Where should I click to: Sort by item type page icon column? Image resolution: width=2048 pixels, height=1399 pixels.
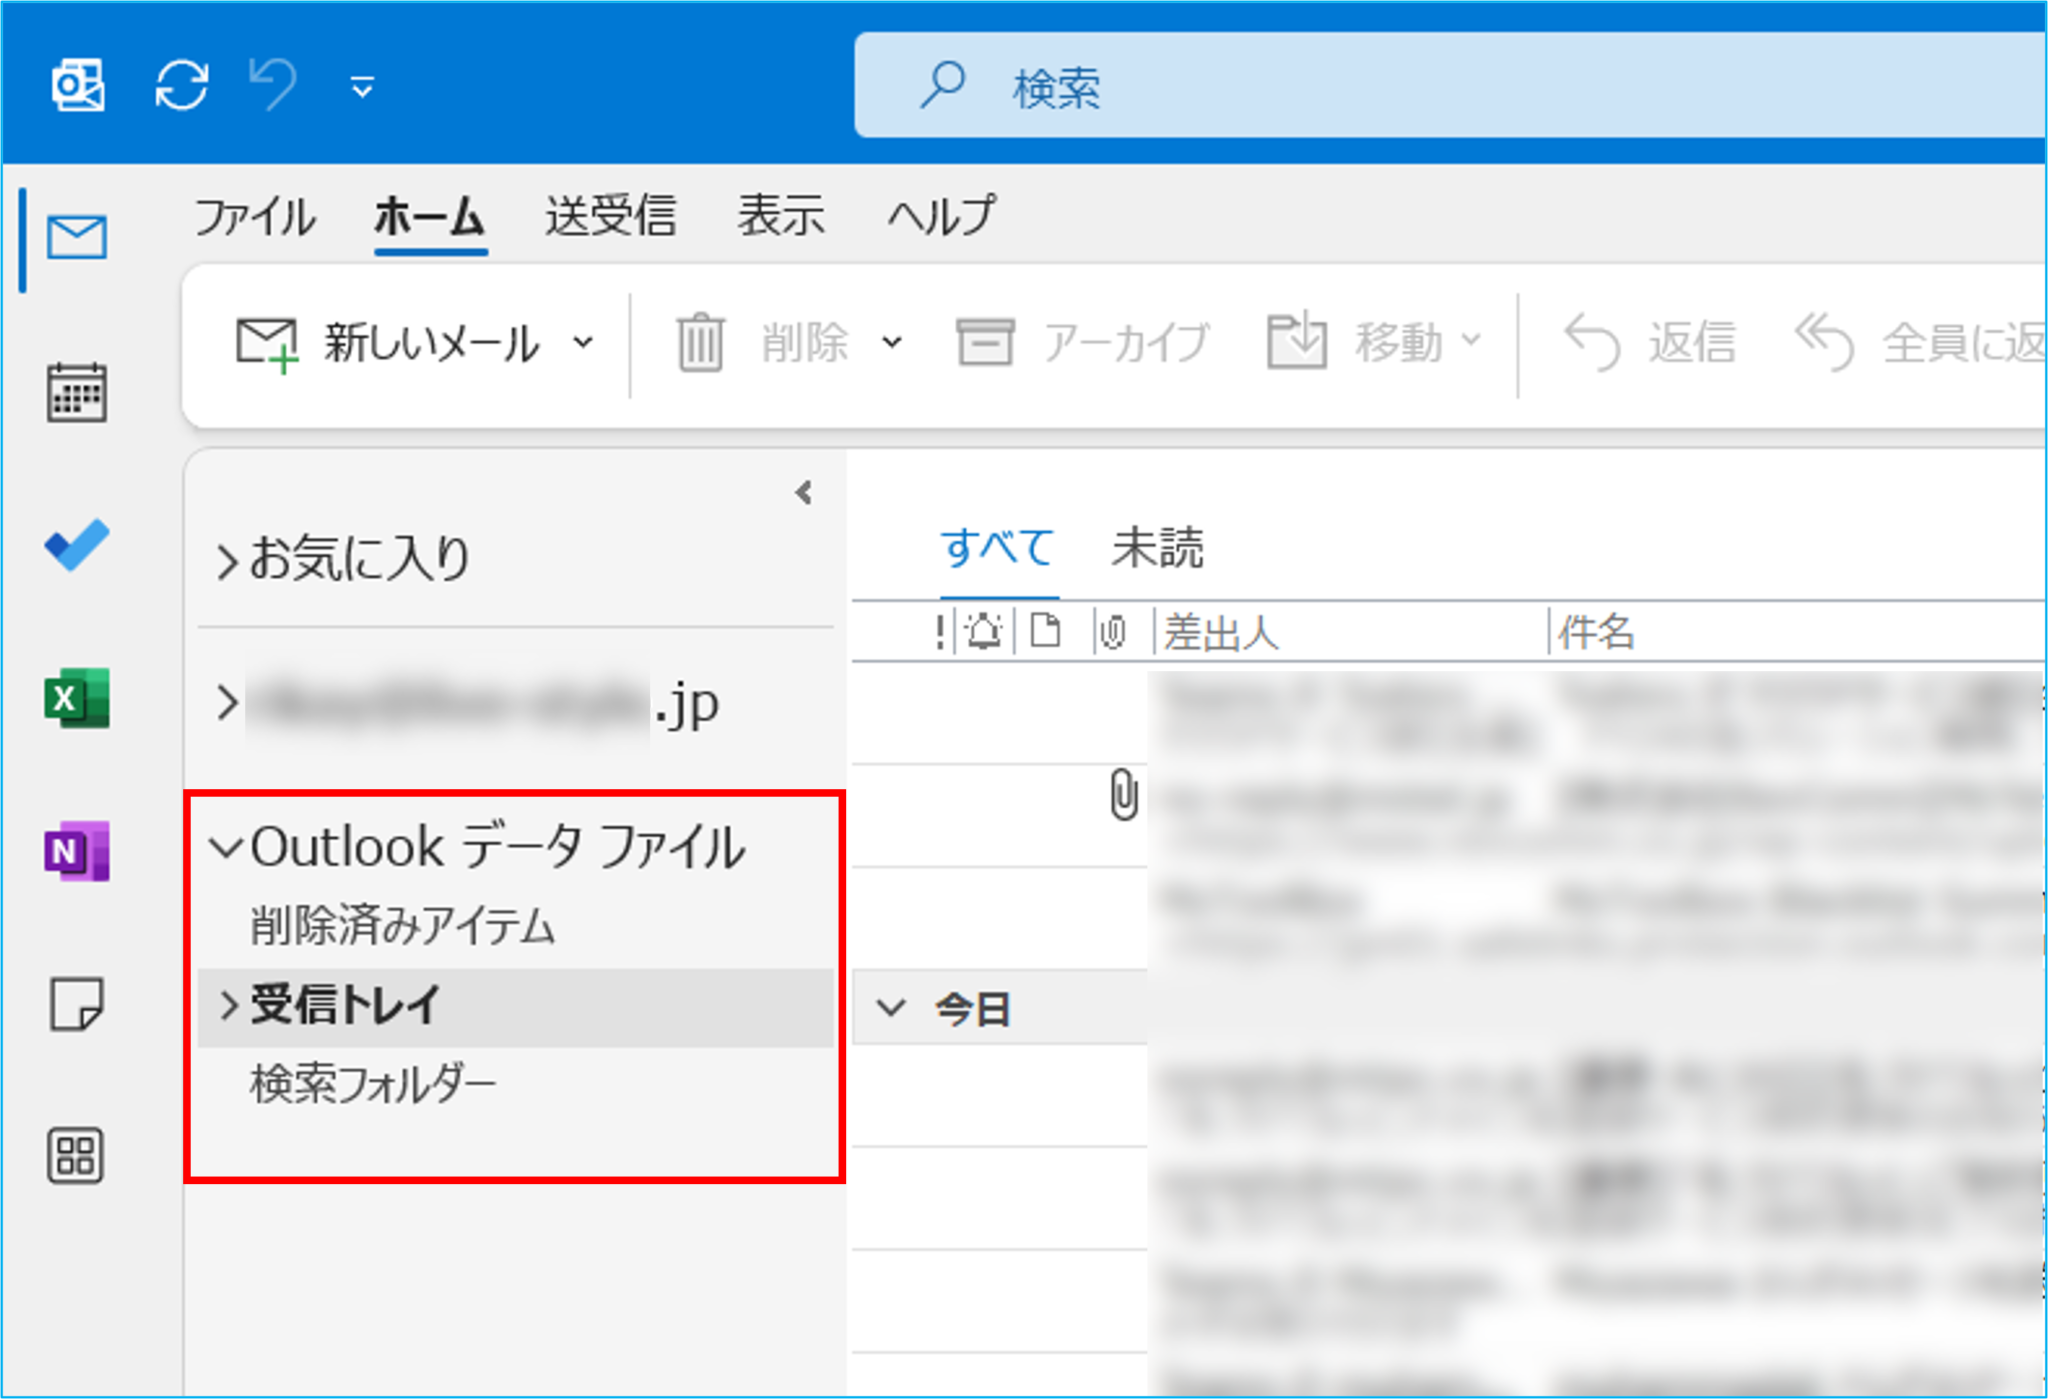pos(1045,631)
